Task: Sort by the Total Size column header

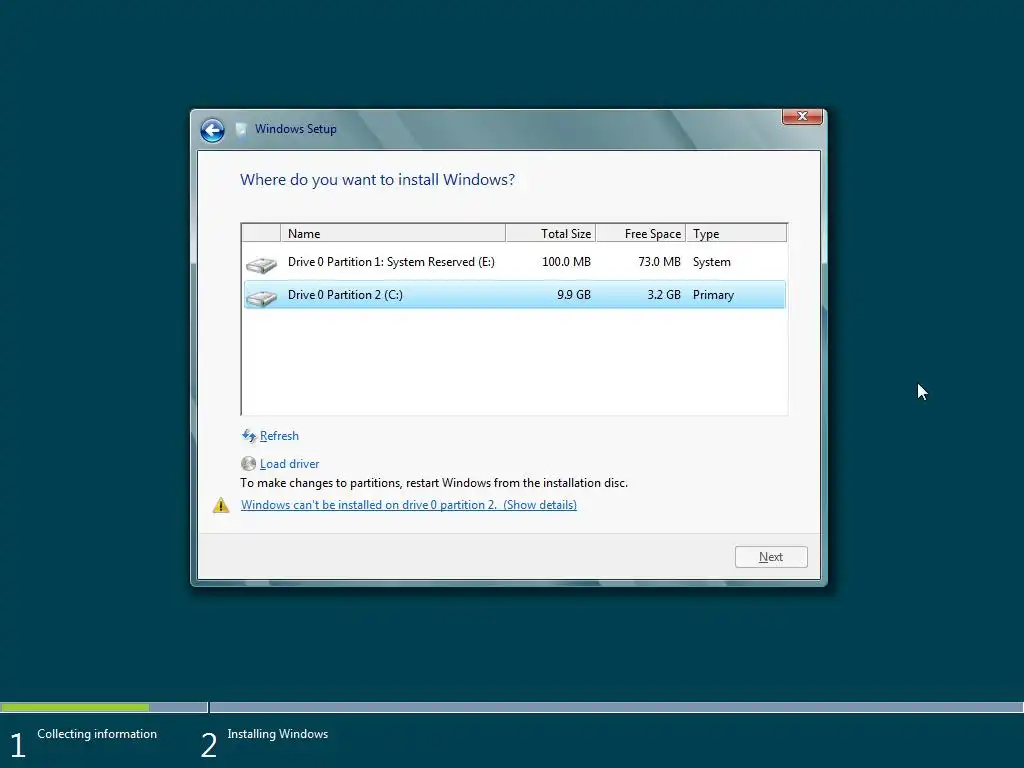Action: 551,233
